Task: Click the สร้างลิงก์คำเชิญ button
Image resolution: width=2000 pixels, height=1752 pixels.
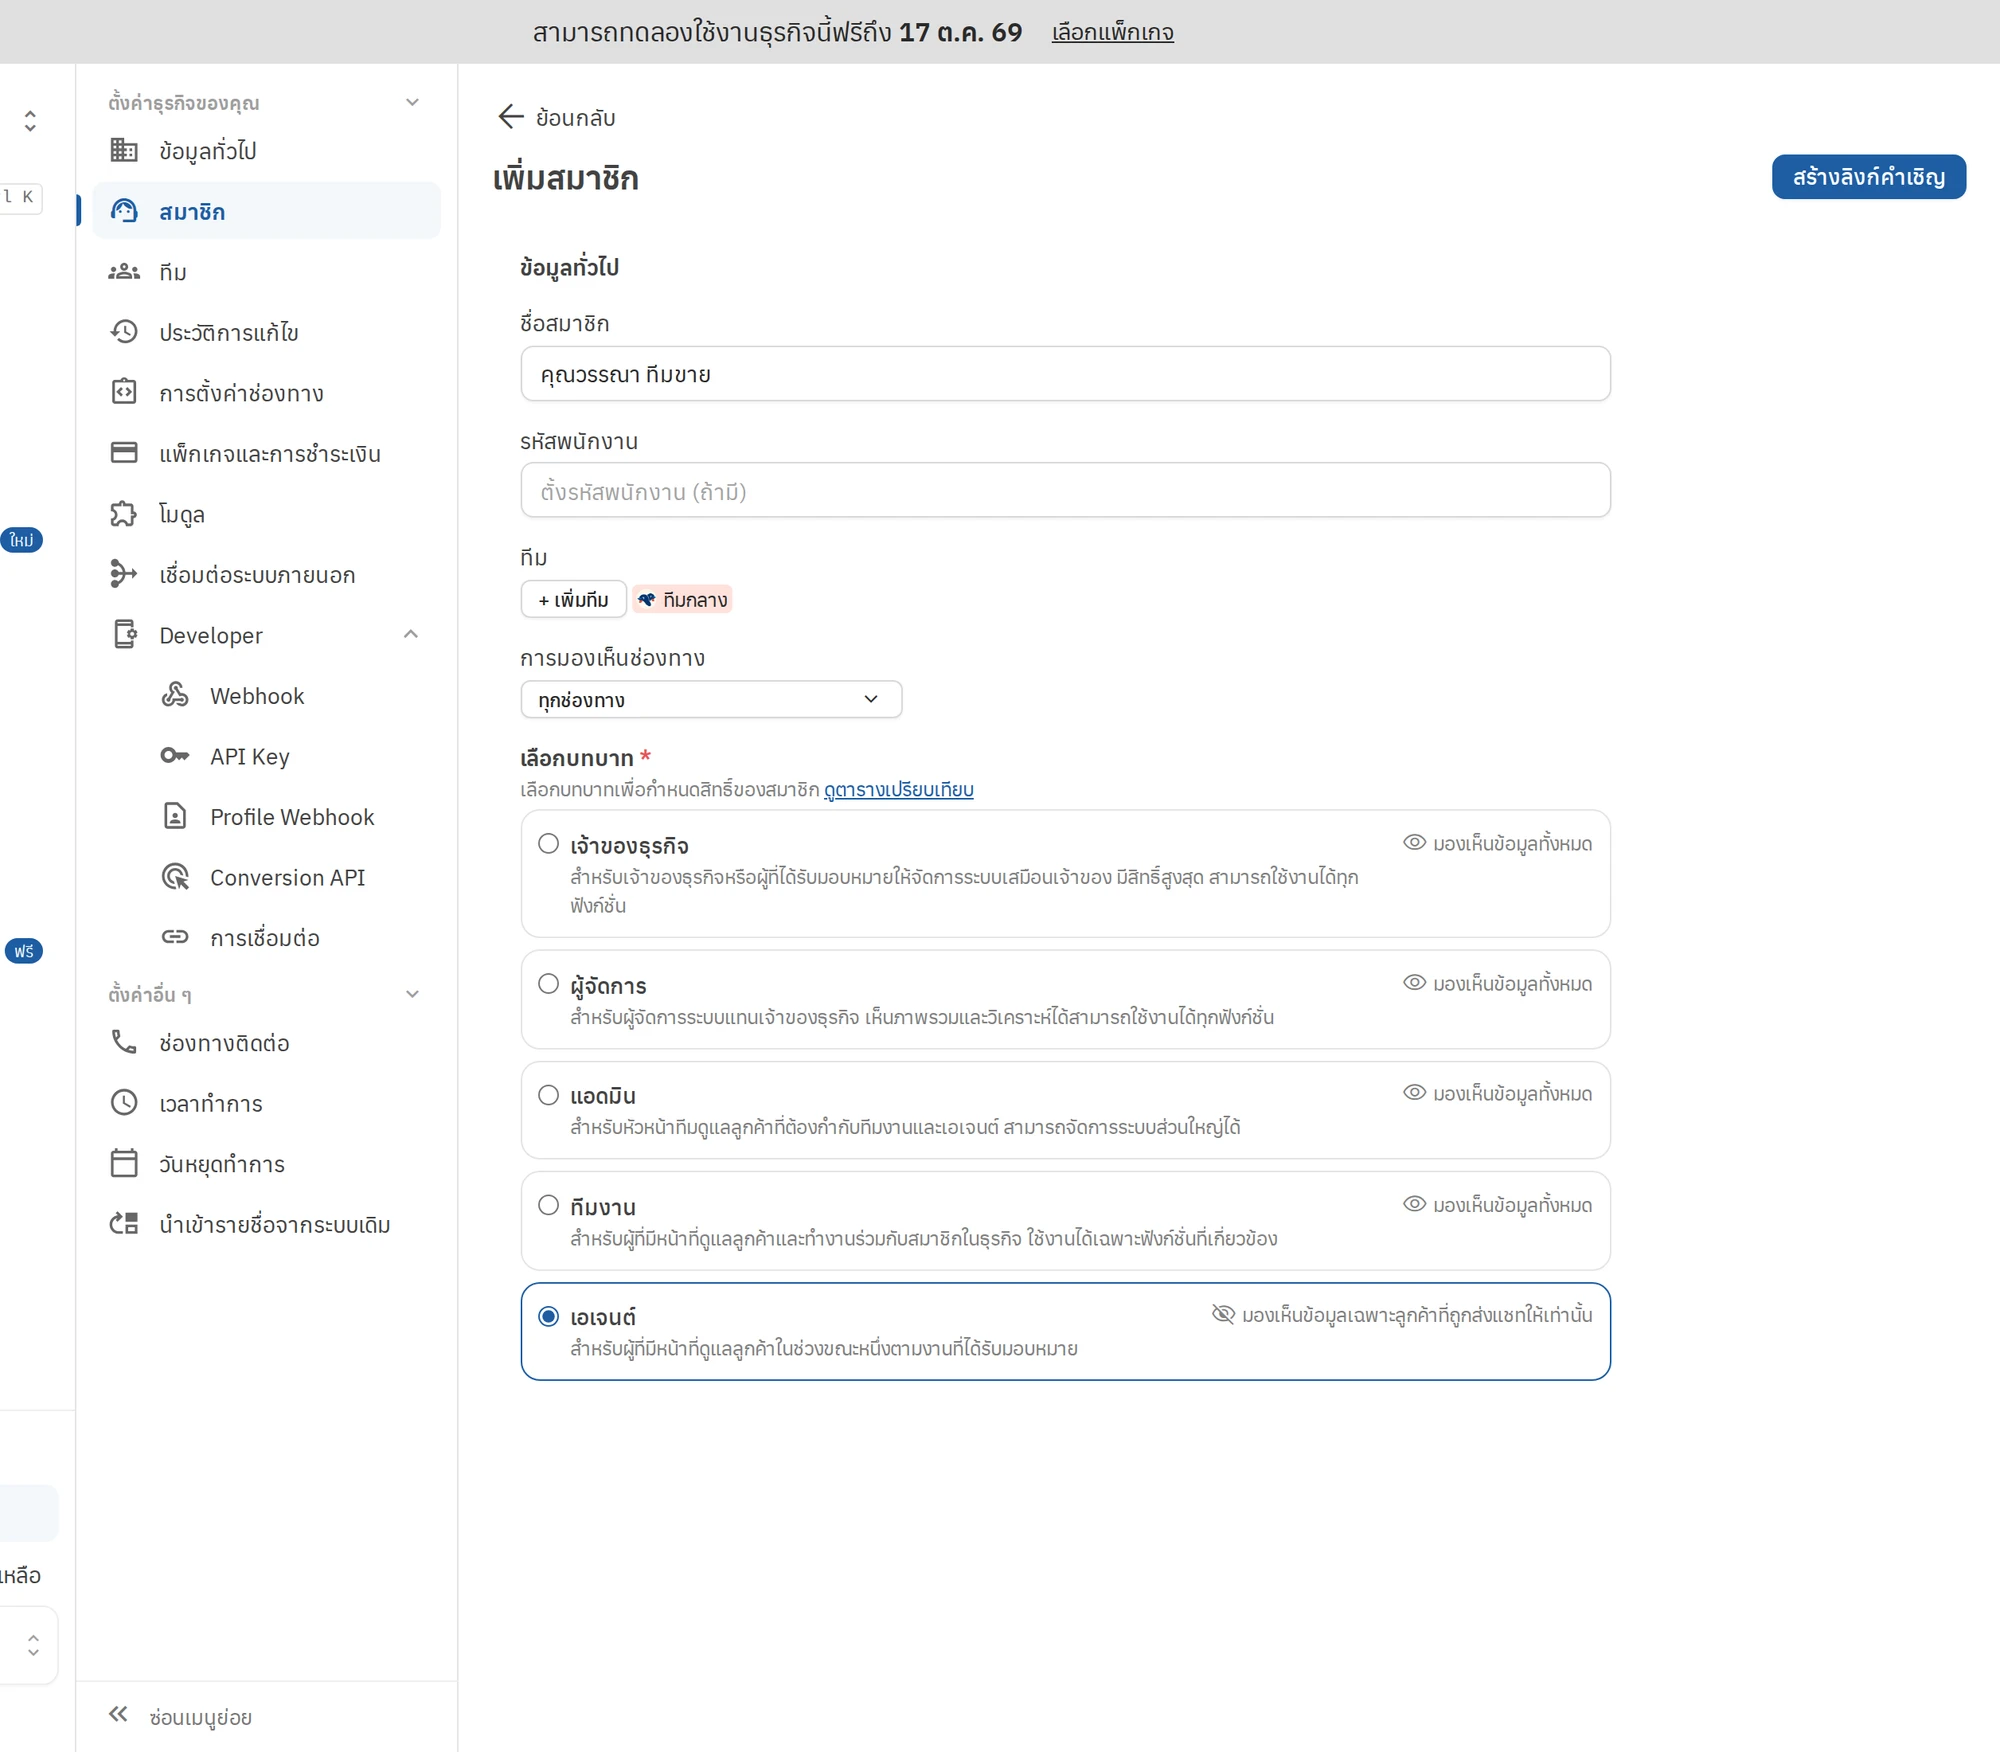Action: pyautogui.click(x=1868, y=177)
